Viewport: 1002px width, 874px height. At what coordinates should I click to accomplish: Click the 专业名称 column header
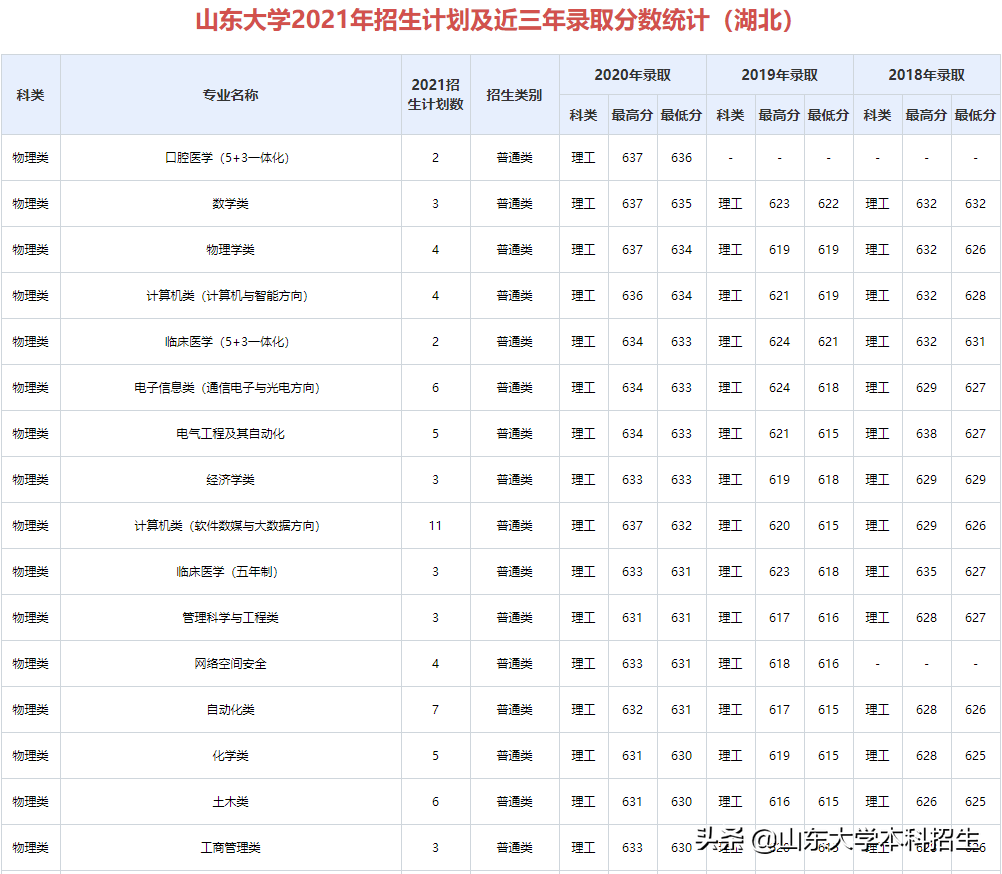pos(227,93)
